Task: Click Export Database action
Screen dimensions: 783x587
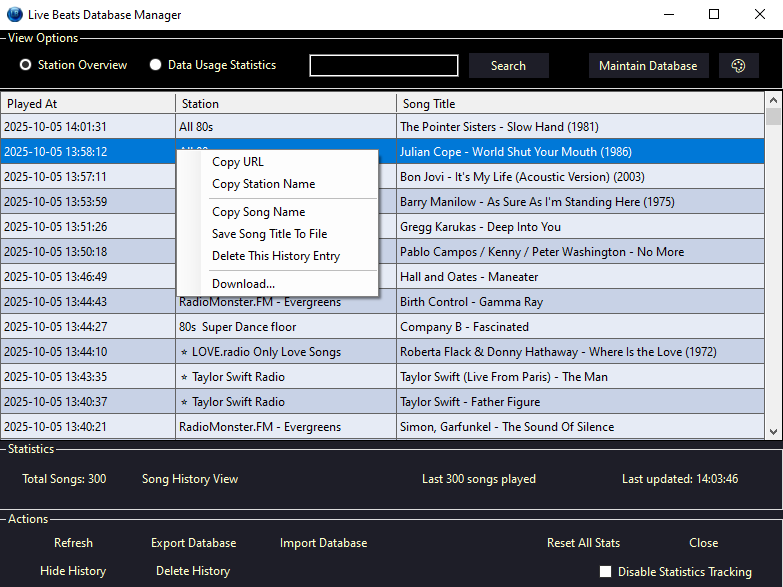Action: (x=193, y=543)
